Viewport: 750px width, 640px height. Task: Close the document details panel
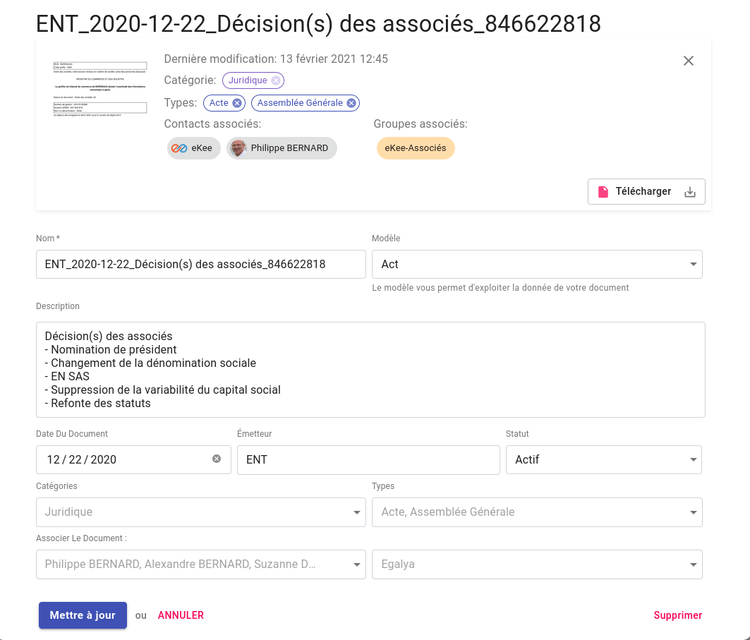[x=688, y=61]
